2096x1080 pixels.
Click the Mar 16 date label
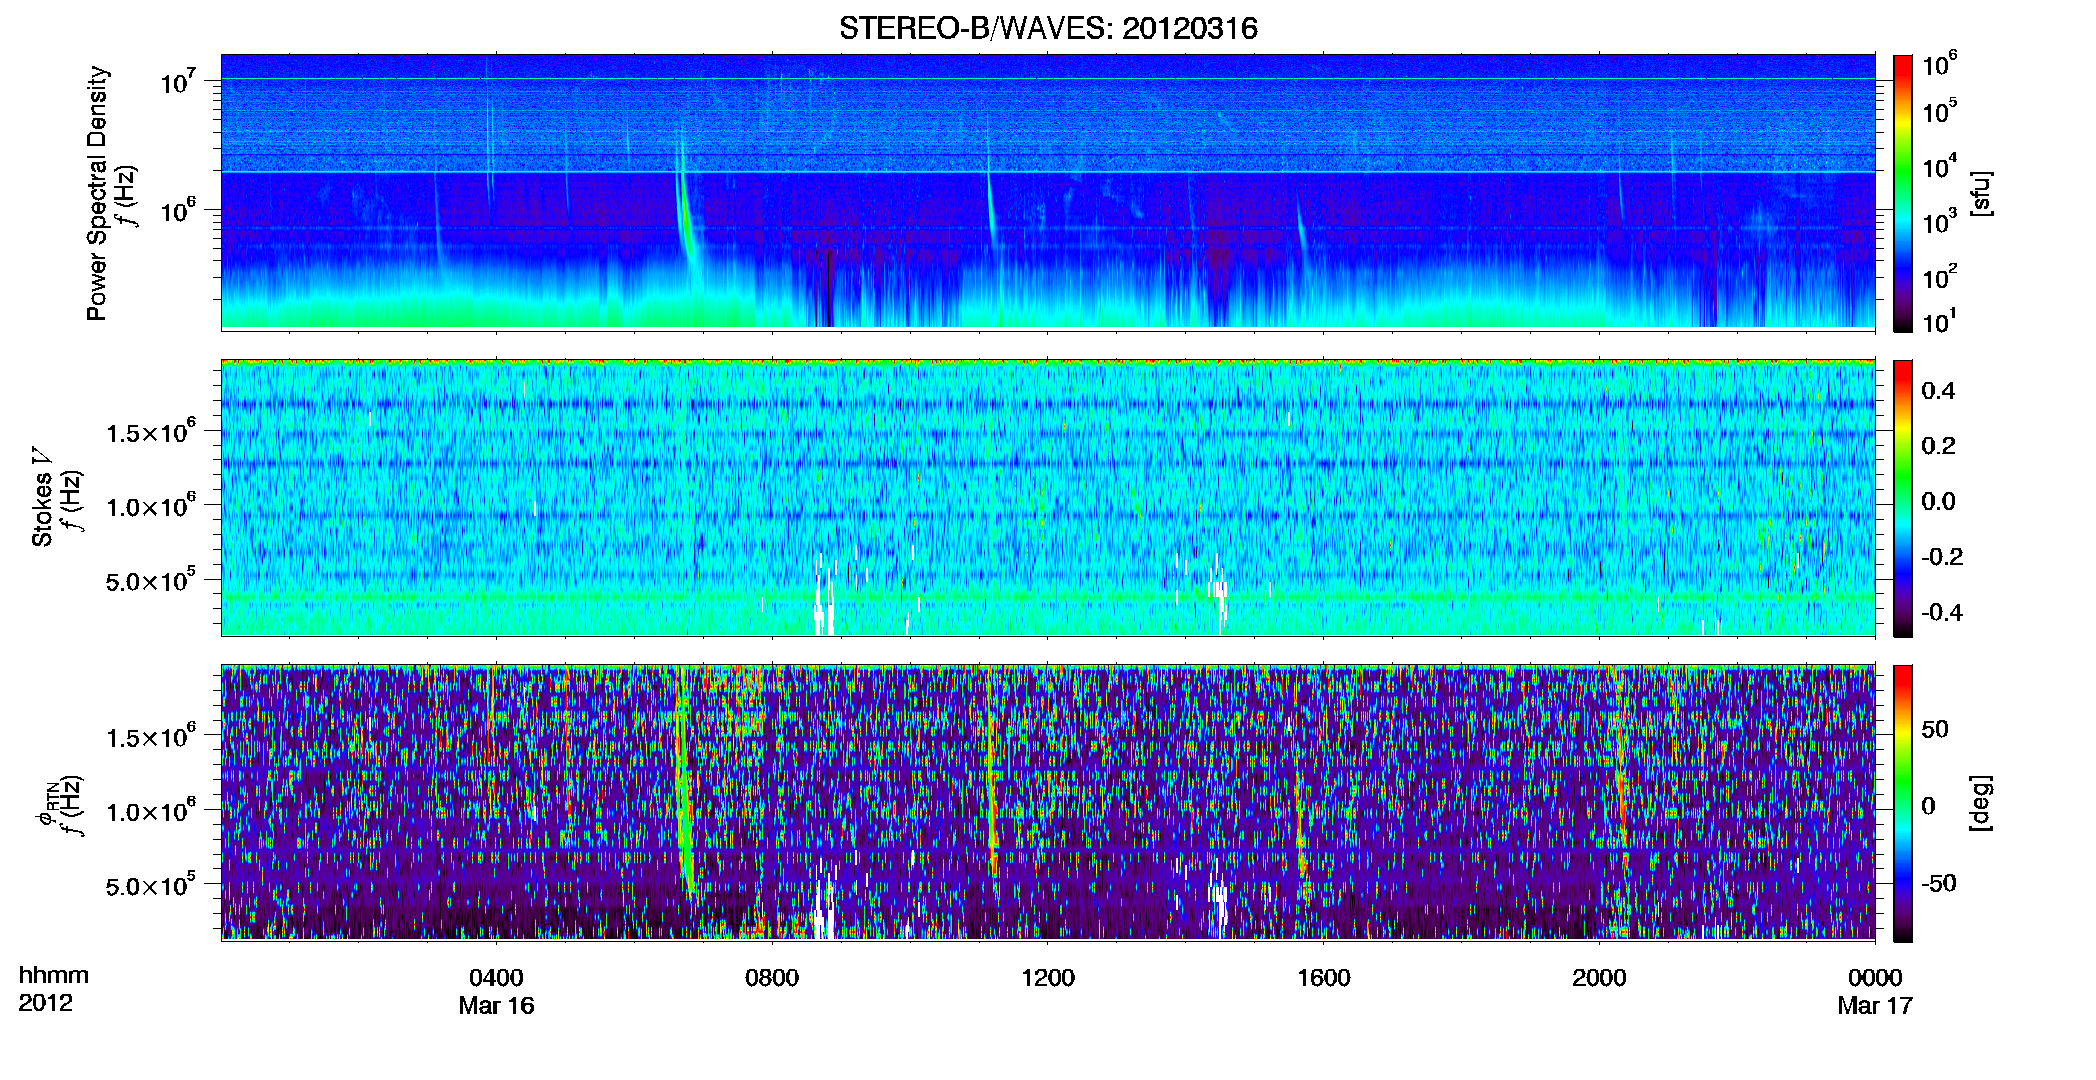496,1006
